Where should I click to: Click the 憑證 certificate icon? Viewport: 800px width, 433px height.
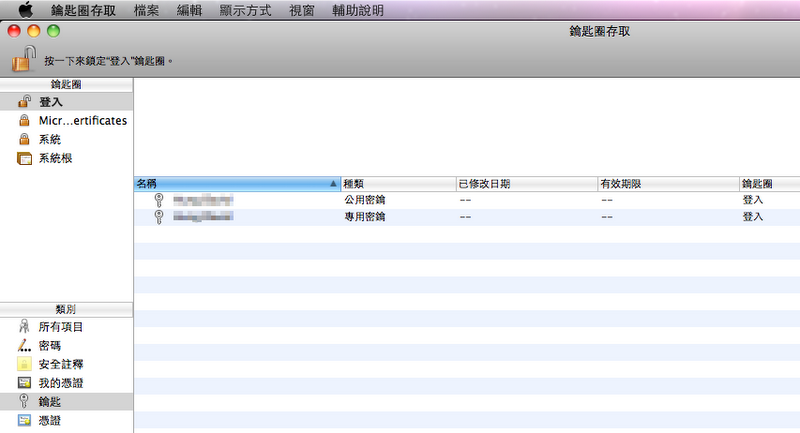point(24,421)
